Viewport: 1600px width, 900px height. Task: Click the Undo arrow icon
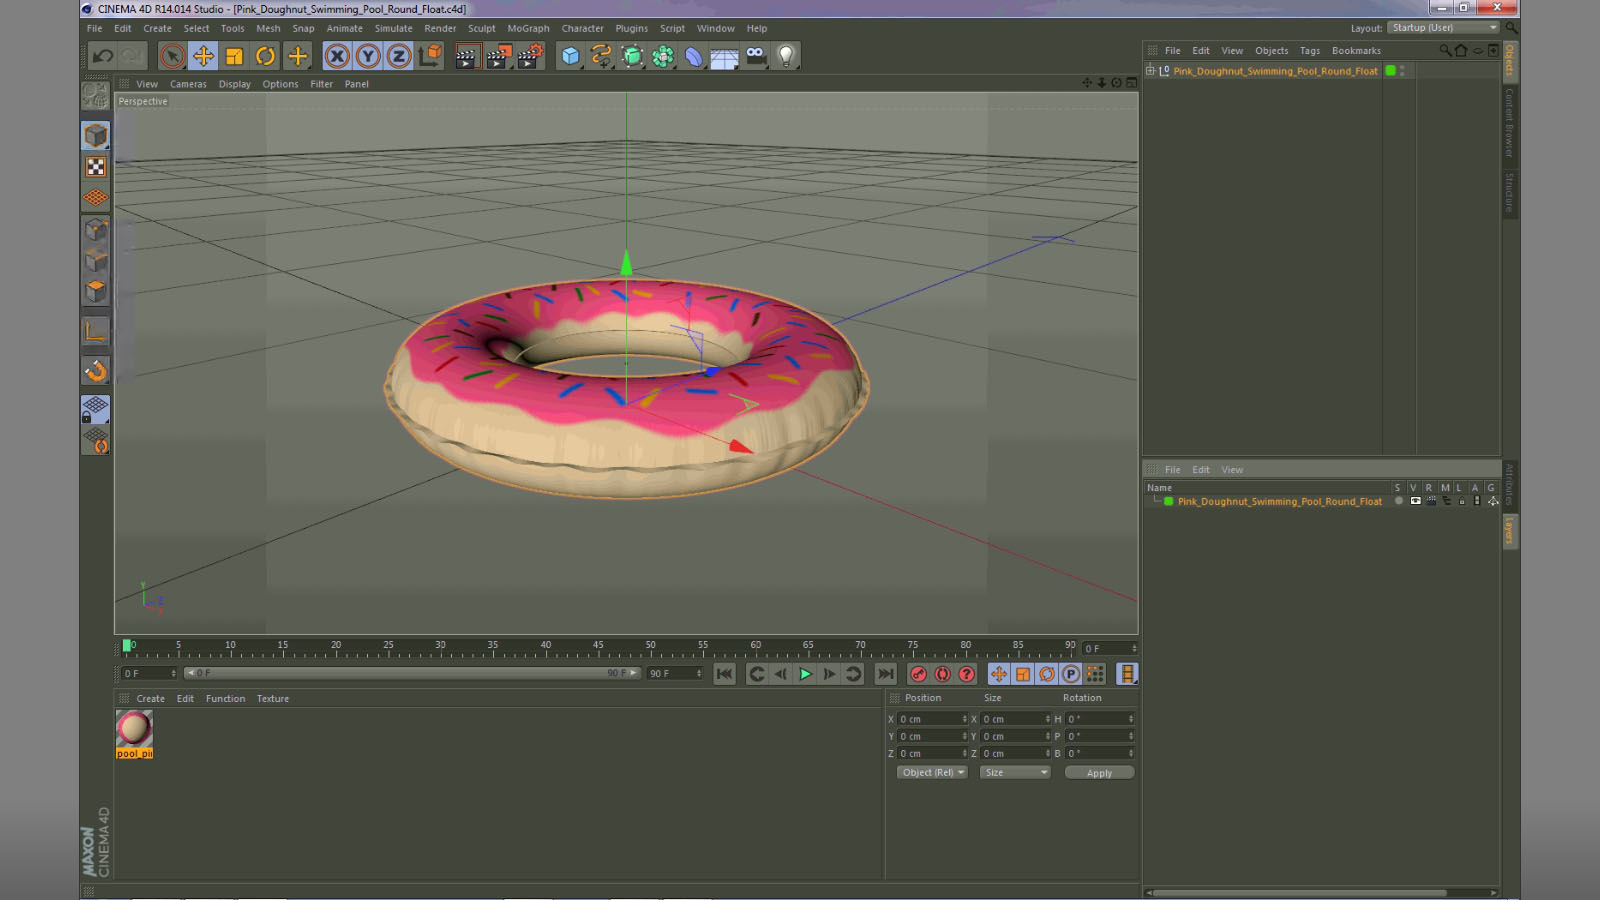(102, 56)
